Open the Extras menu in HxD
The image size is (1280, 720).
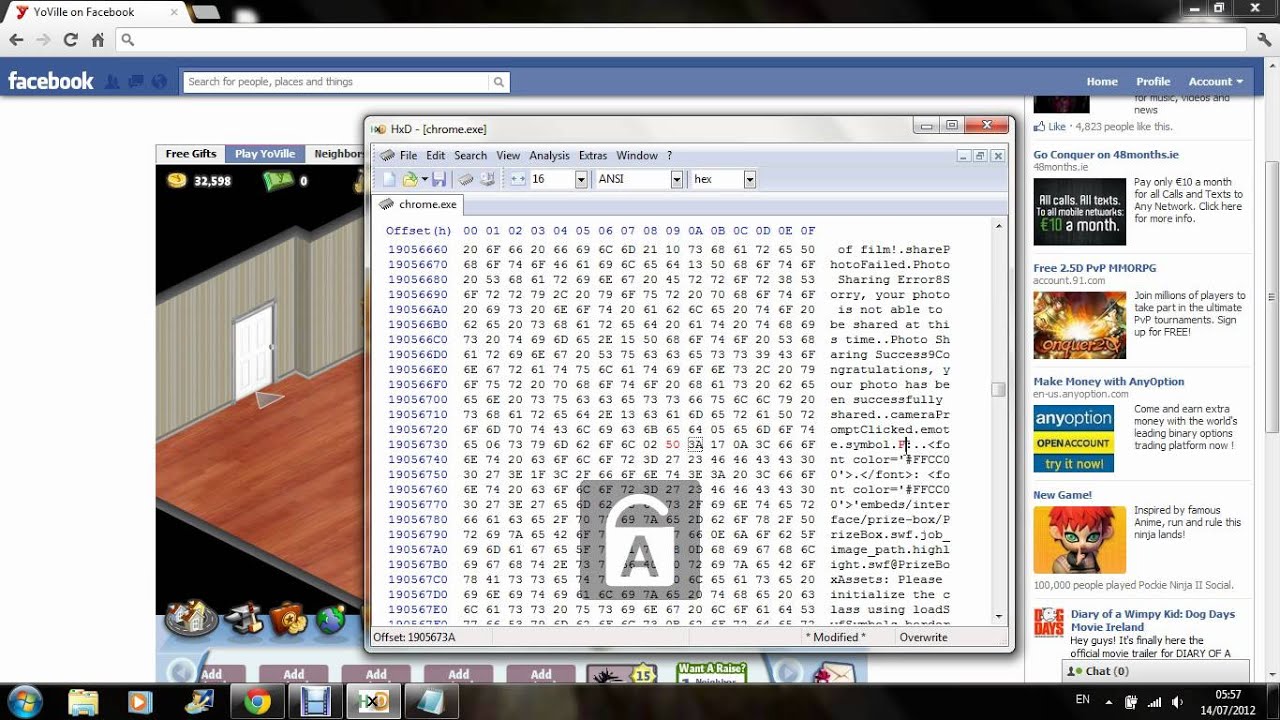tap(593, 155)
